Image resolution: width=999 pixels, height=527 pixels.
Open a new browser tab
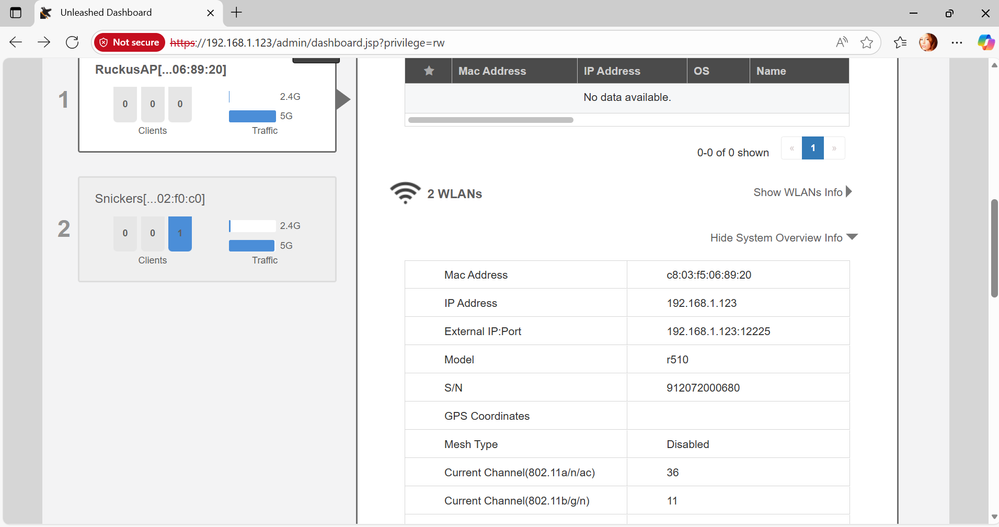(236, 12)
